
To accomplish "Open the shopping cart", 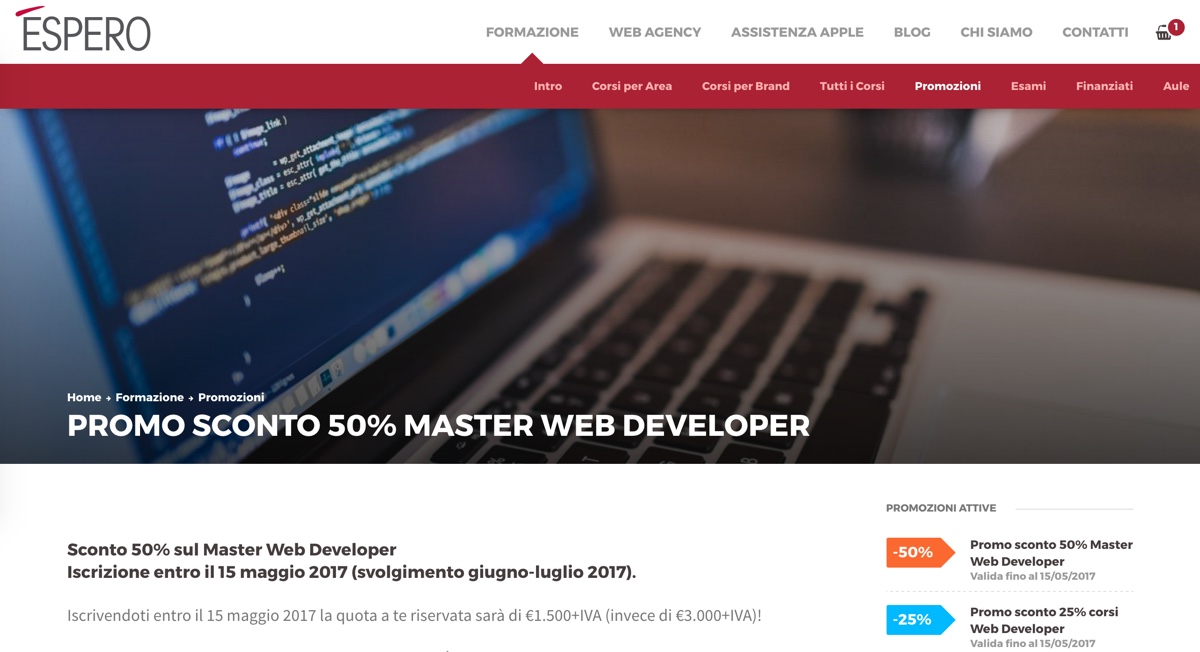I will point(1161,33).
